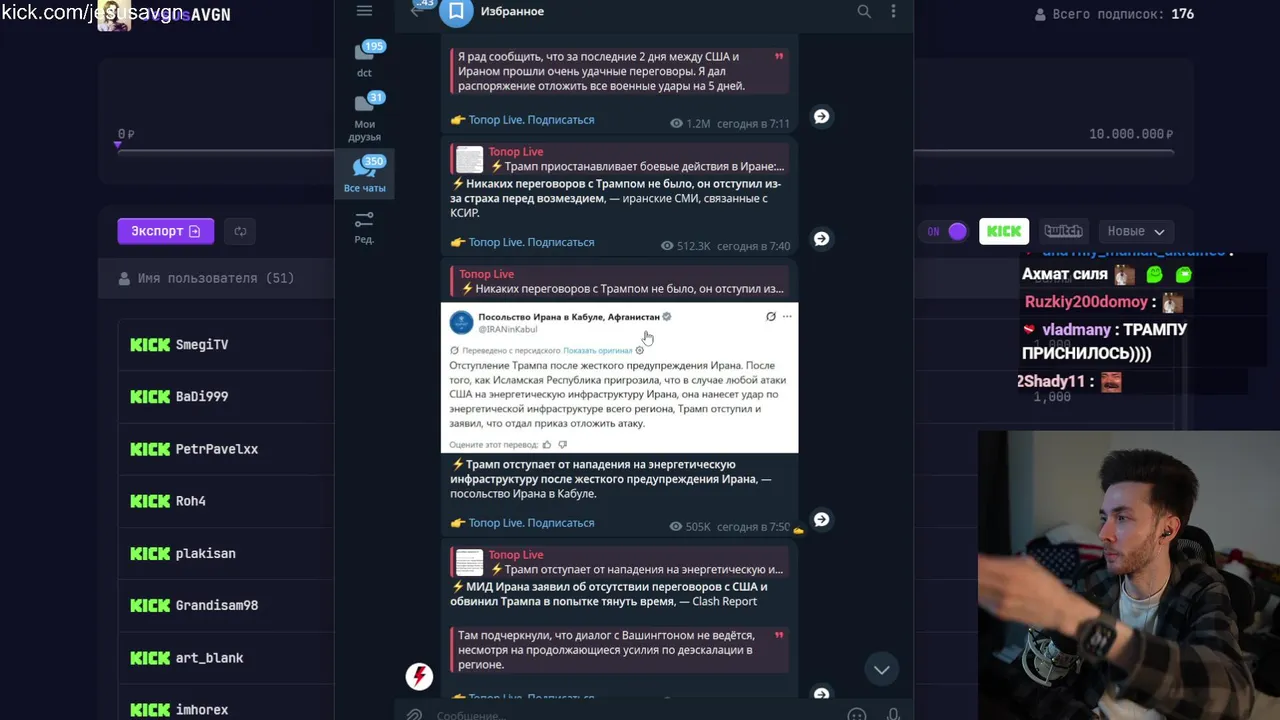Jump to latest message with down chevron
1280x720 pixels.
(x=881, y=670)
